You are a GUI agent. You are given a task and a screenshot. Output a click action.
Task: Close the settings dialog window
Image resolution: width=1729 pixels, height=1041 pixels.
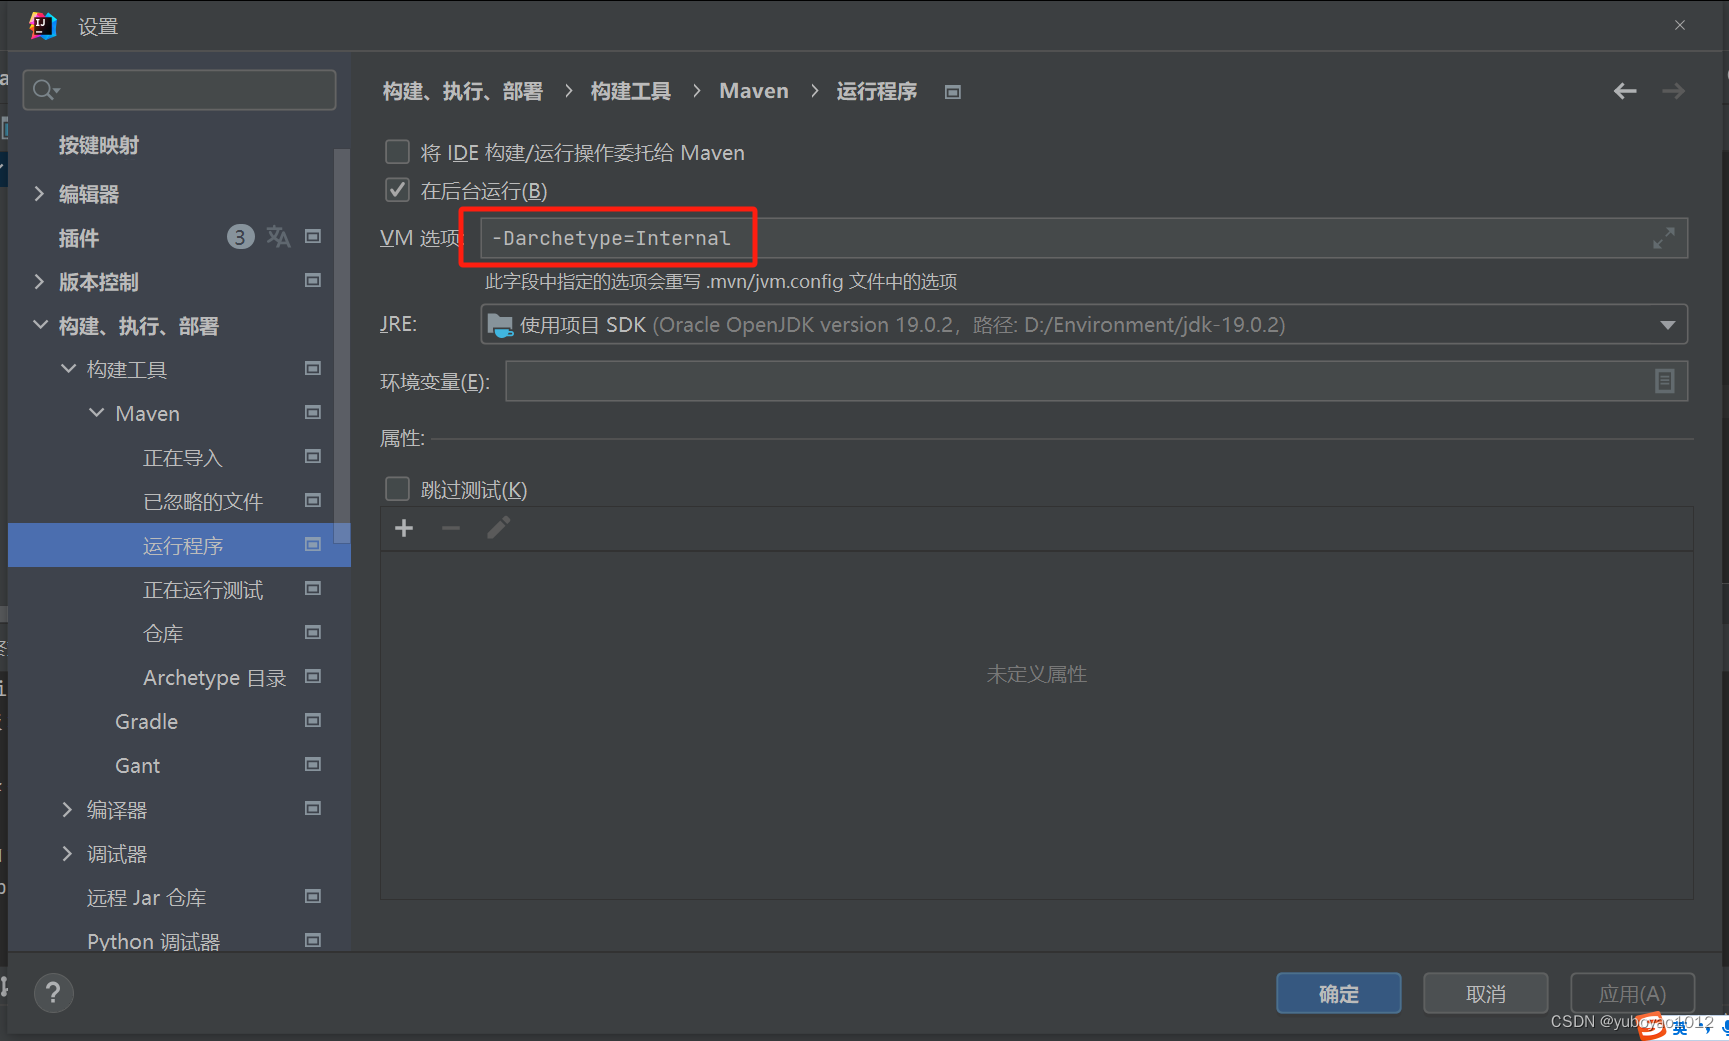click(1680, 25)
